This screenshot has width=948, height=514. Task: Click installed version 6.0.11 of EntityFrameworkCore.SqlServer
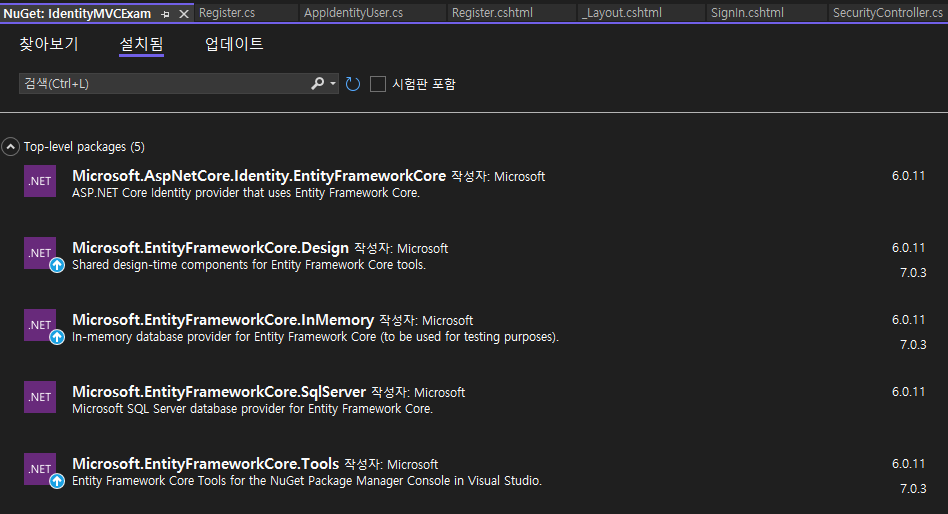pyautogui.click(x=908, y=392)
